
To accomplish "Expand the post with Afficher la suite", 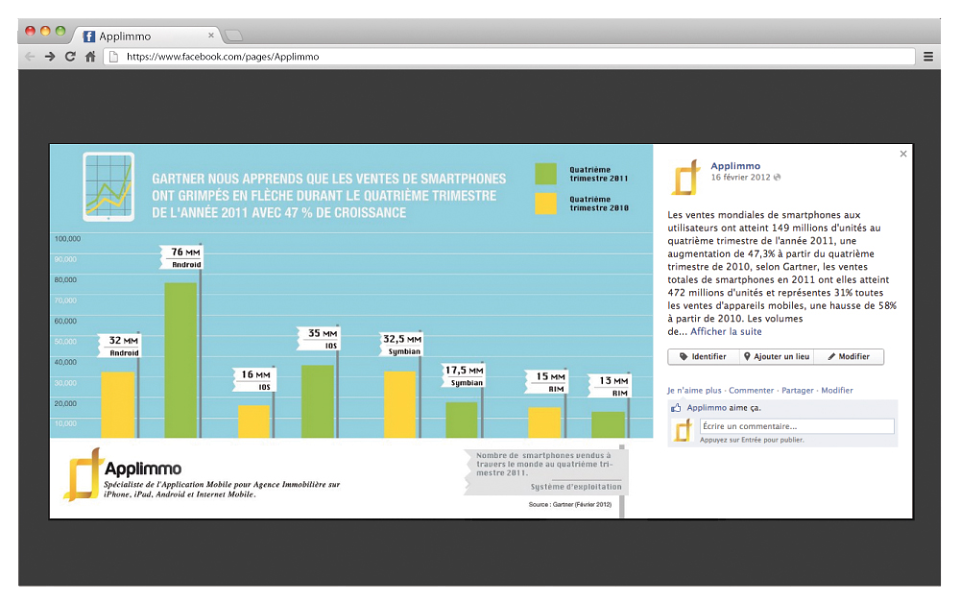I will [x=726, y=331].
